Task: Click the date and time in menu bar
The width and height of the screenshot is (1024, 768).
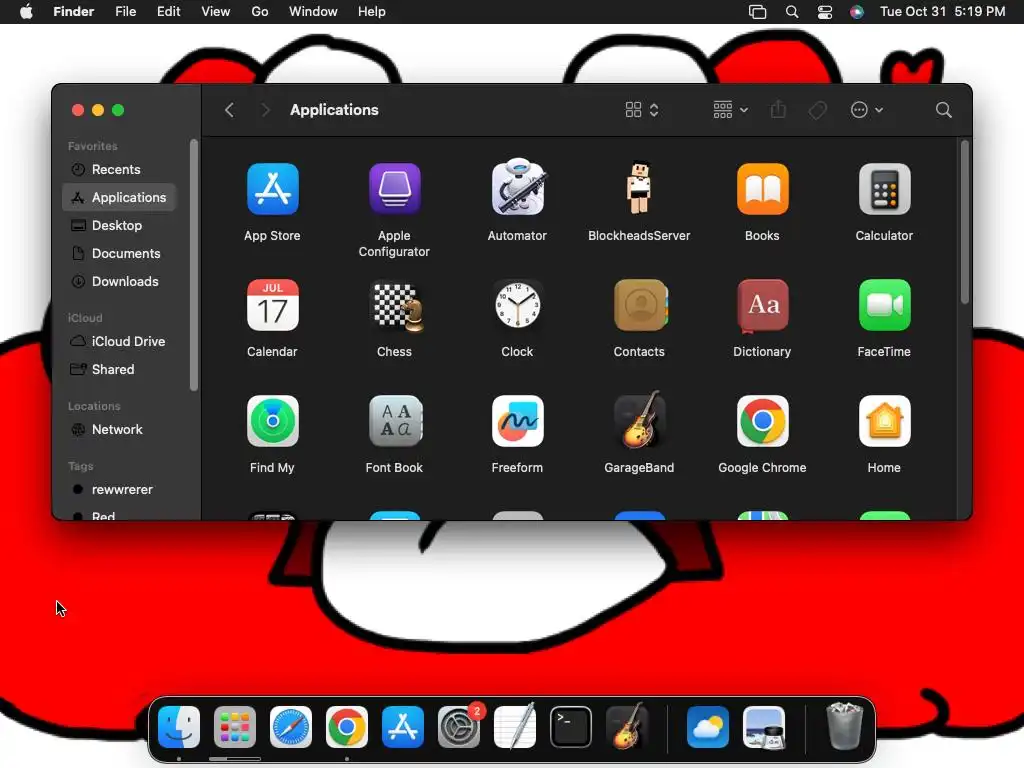Action: pos(942,12)
